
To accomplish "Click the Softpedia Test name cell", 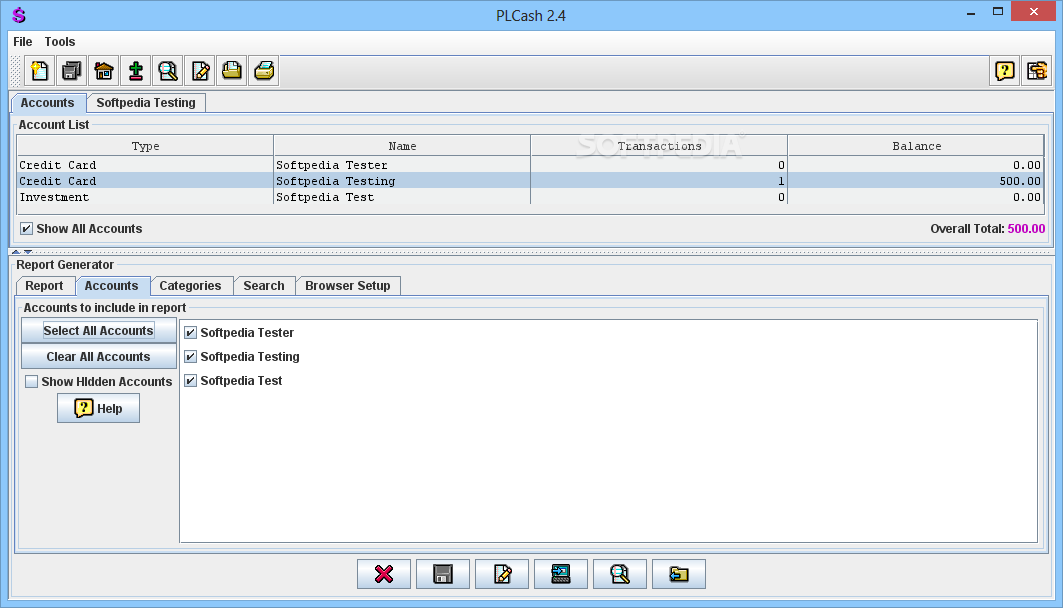I will tap(402, 197).
